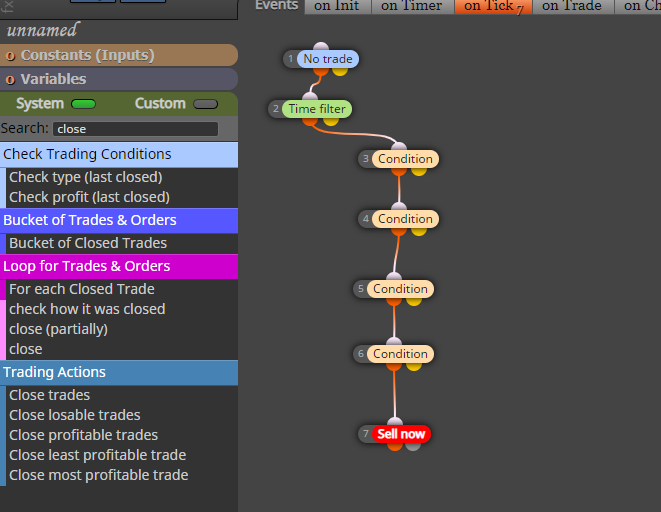Select Condition block number 4
661x512 pixels.
click(405, 219)
